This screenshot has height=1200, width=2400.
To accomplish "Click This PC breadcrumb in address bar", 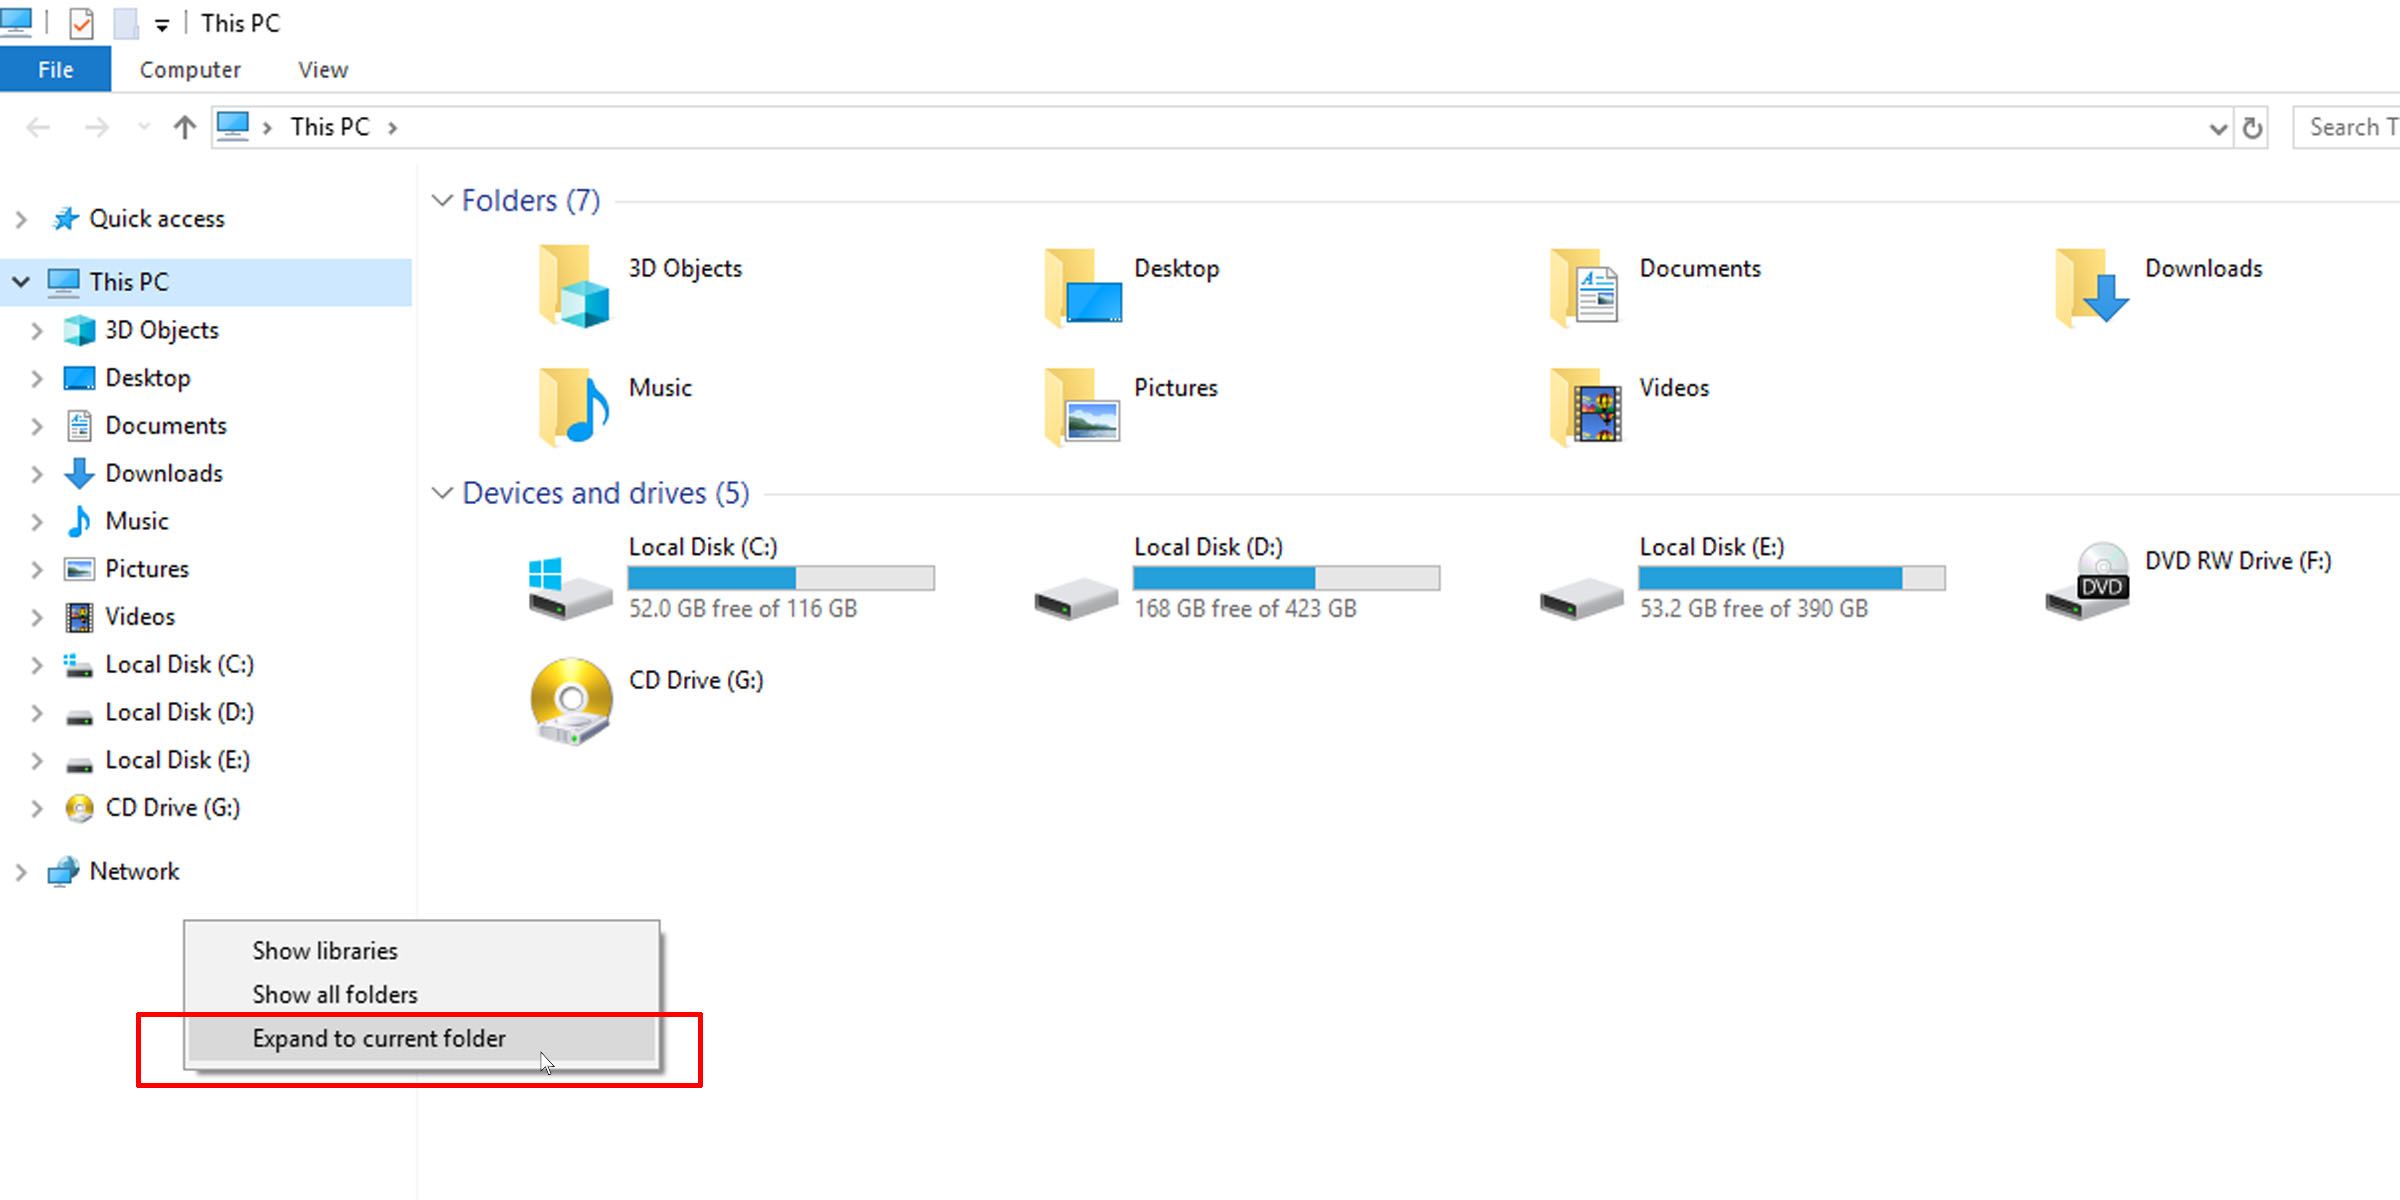I will tap(330, 127).
